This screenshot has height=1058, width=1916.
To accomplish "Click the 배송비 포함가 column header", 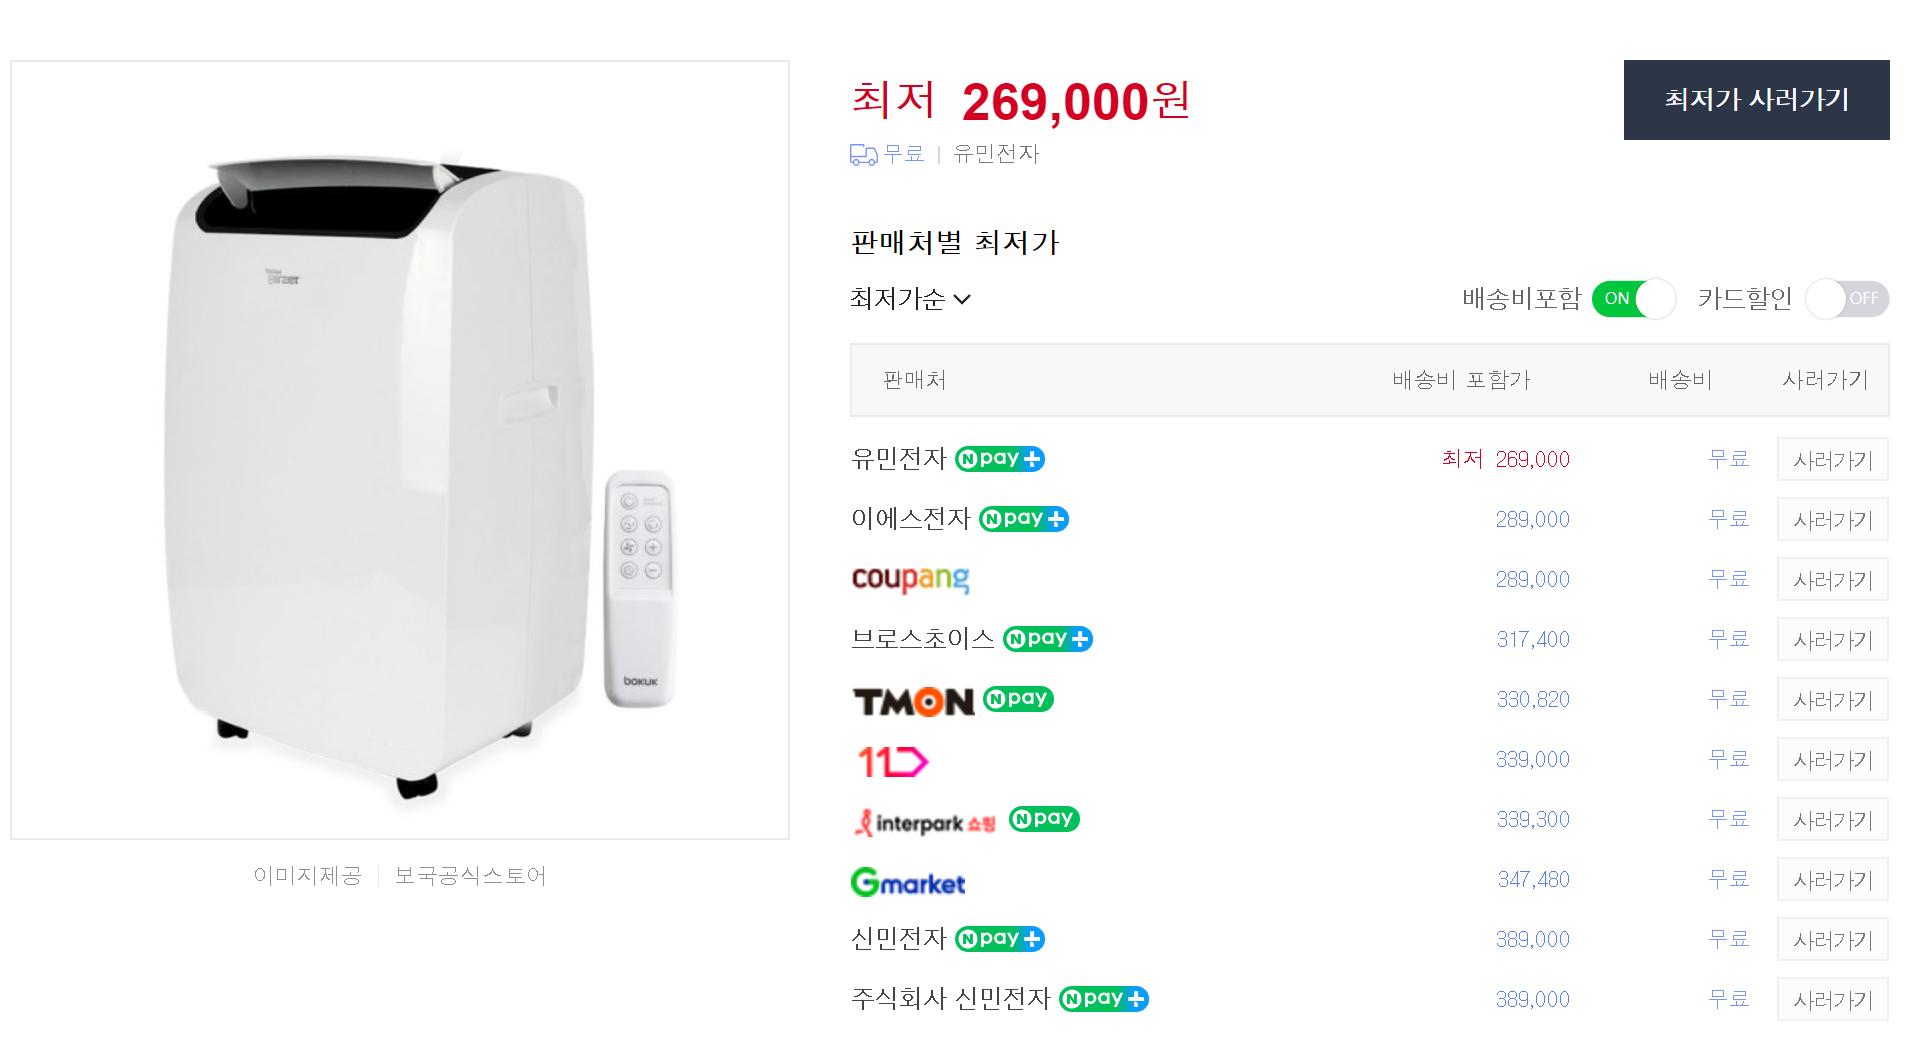I will (x=1461, y=380).
